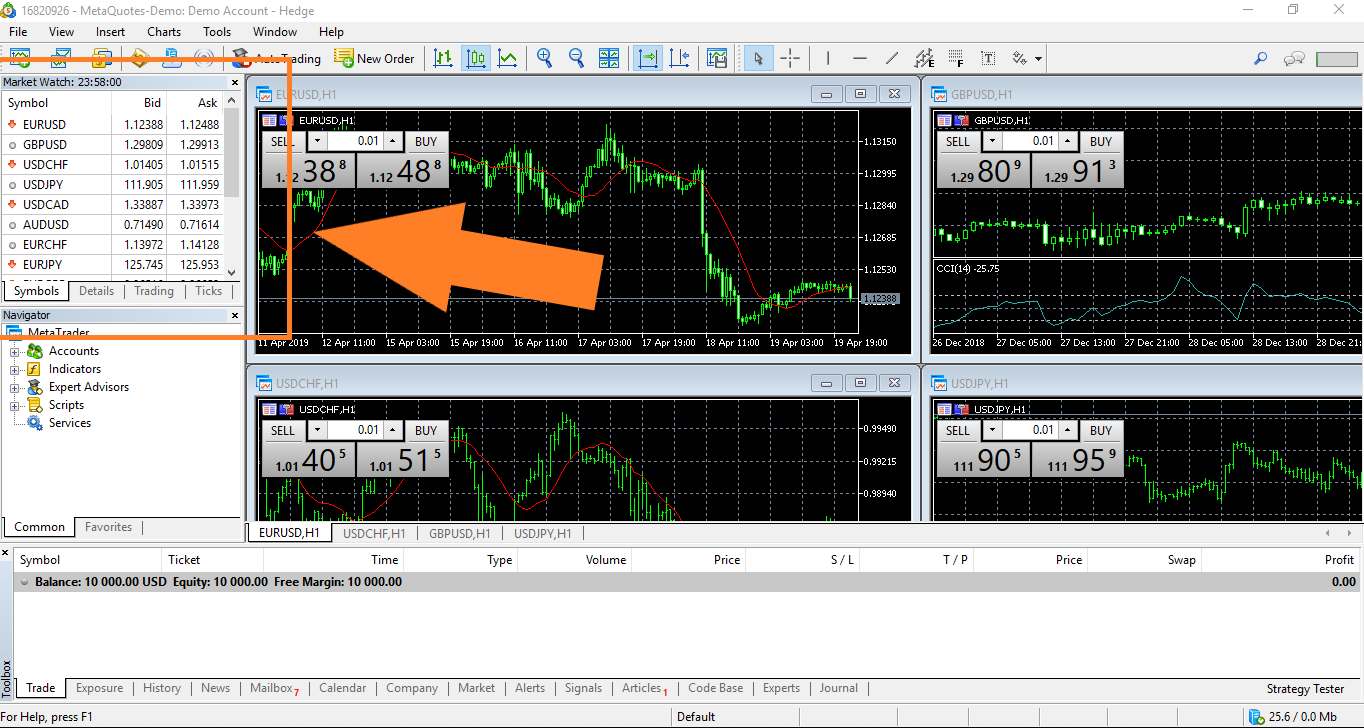Select the text label tool
1364x728 pixels.
(988, 58)
